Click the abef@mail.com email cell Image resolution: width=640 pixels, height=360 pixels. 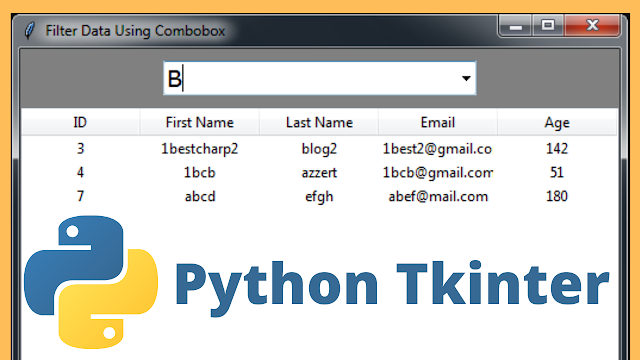click(x=438, y=197)
